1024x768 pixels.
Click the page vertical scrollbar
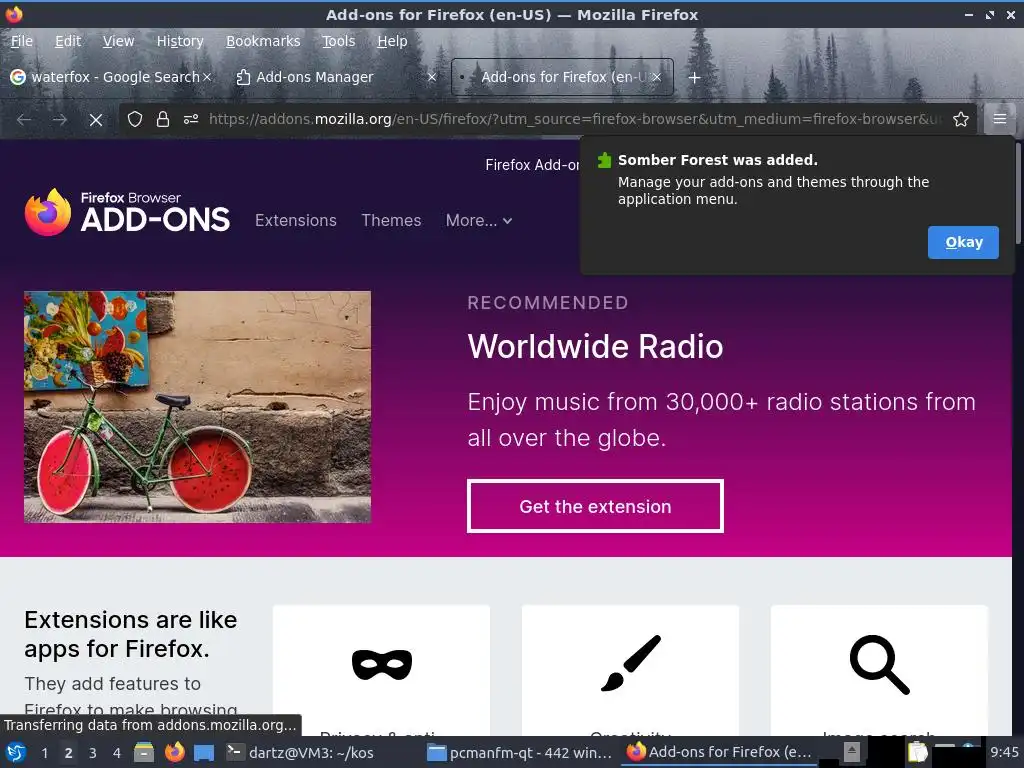coord(1017,193)
